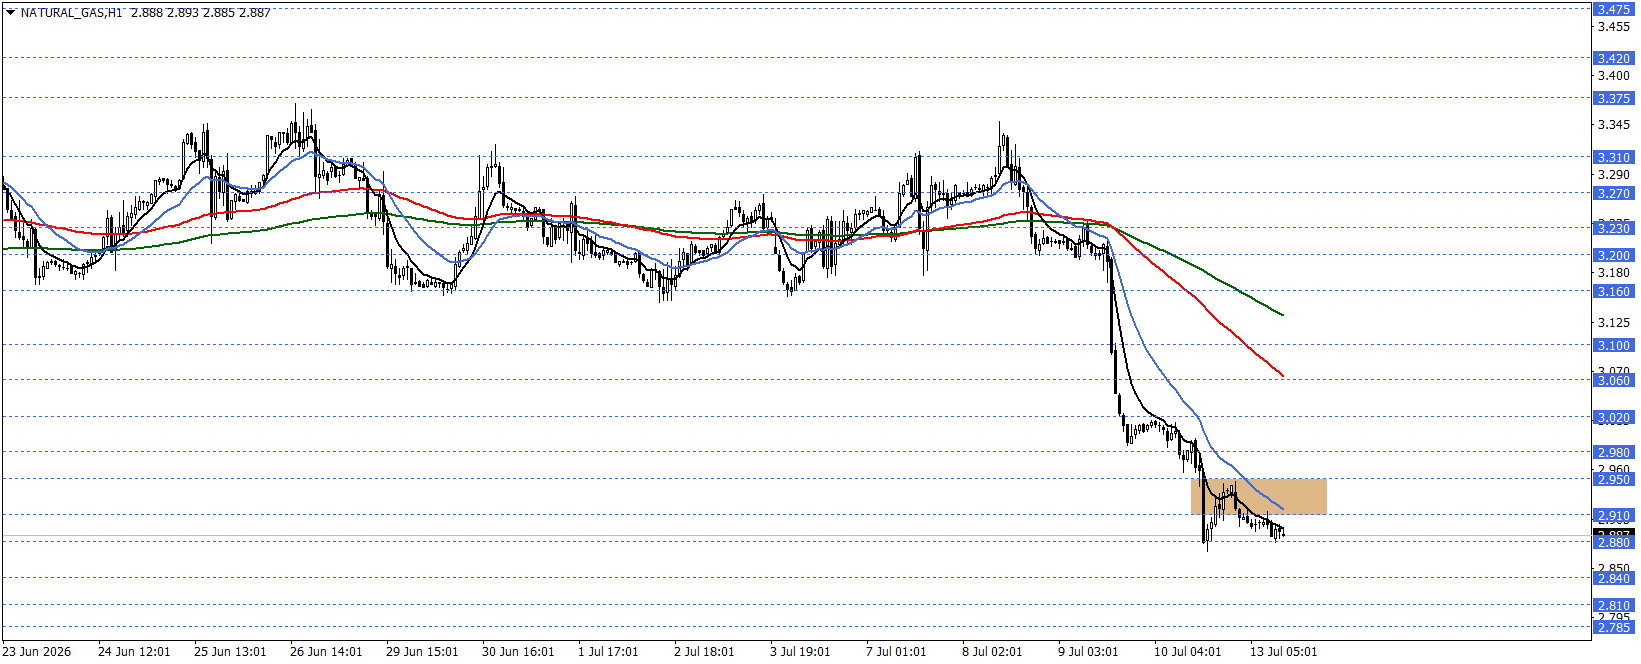Viewport: 1641px width, 664px height.
Task: Click the 3.100 level label on price axis
Action: pos(1613,345)
